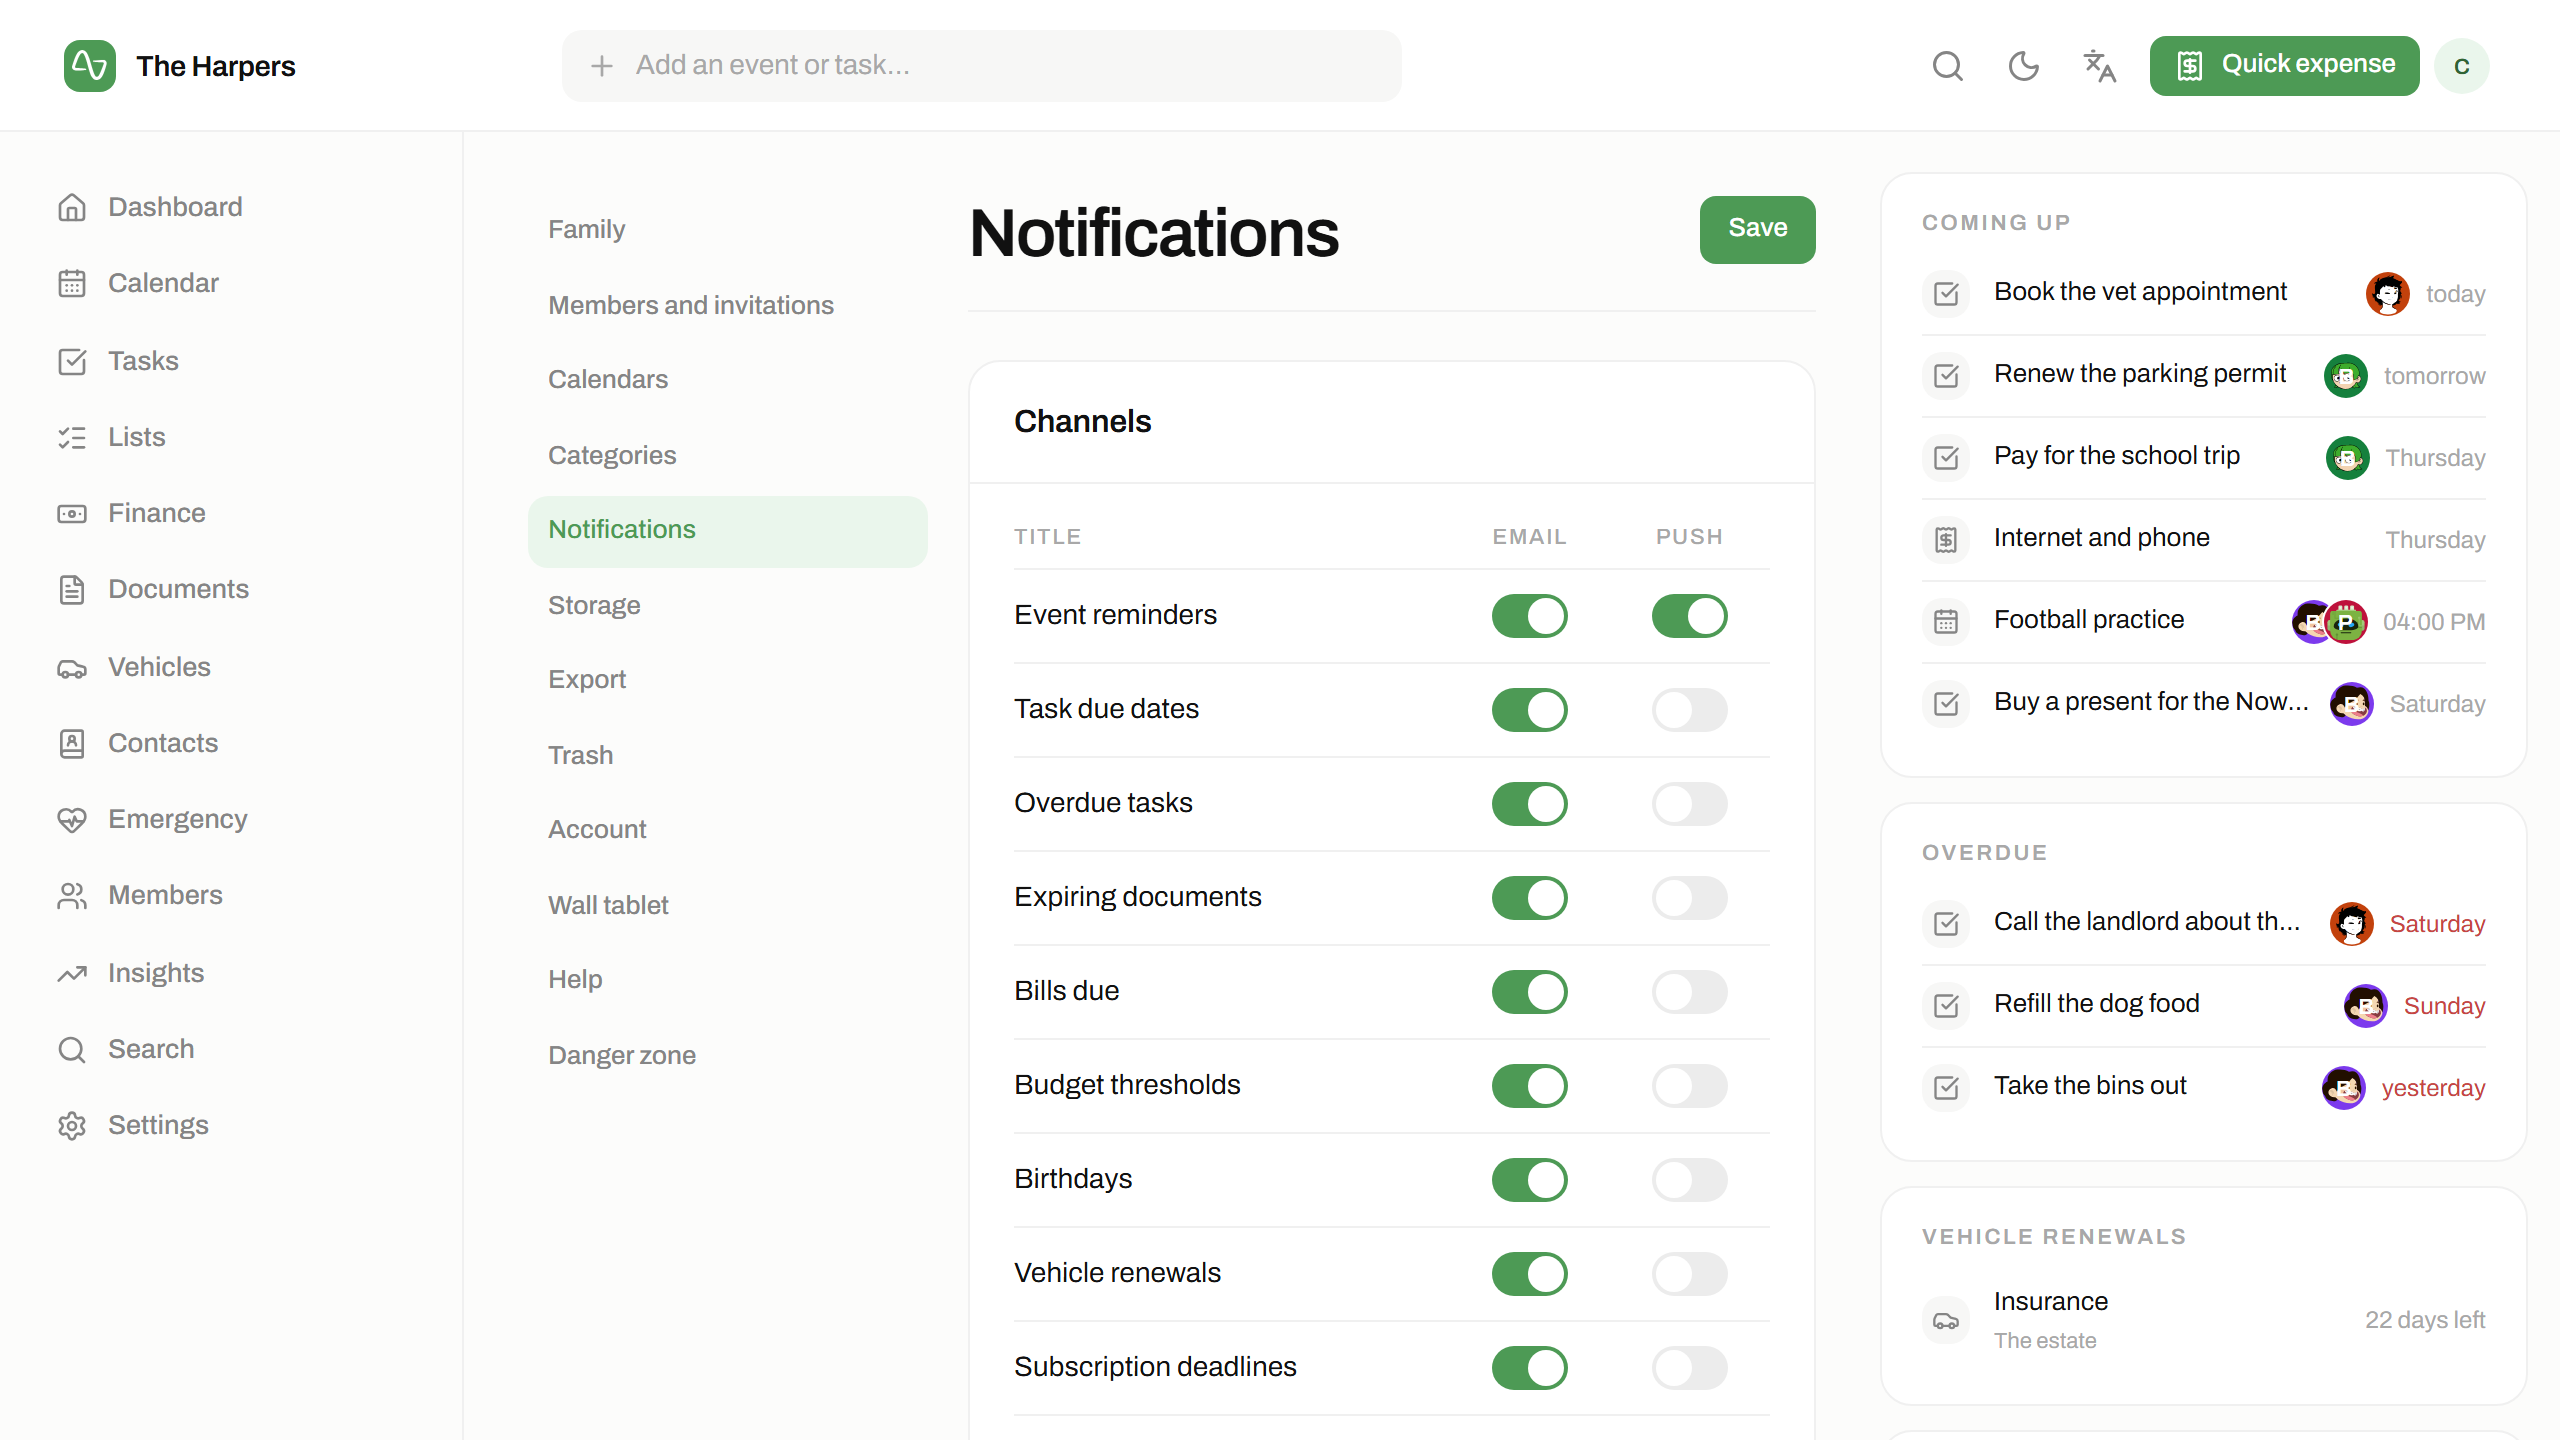
Task: Turn off Subscription deadlines email toggle
Action: 1530,1368
